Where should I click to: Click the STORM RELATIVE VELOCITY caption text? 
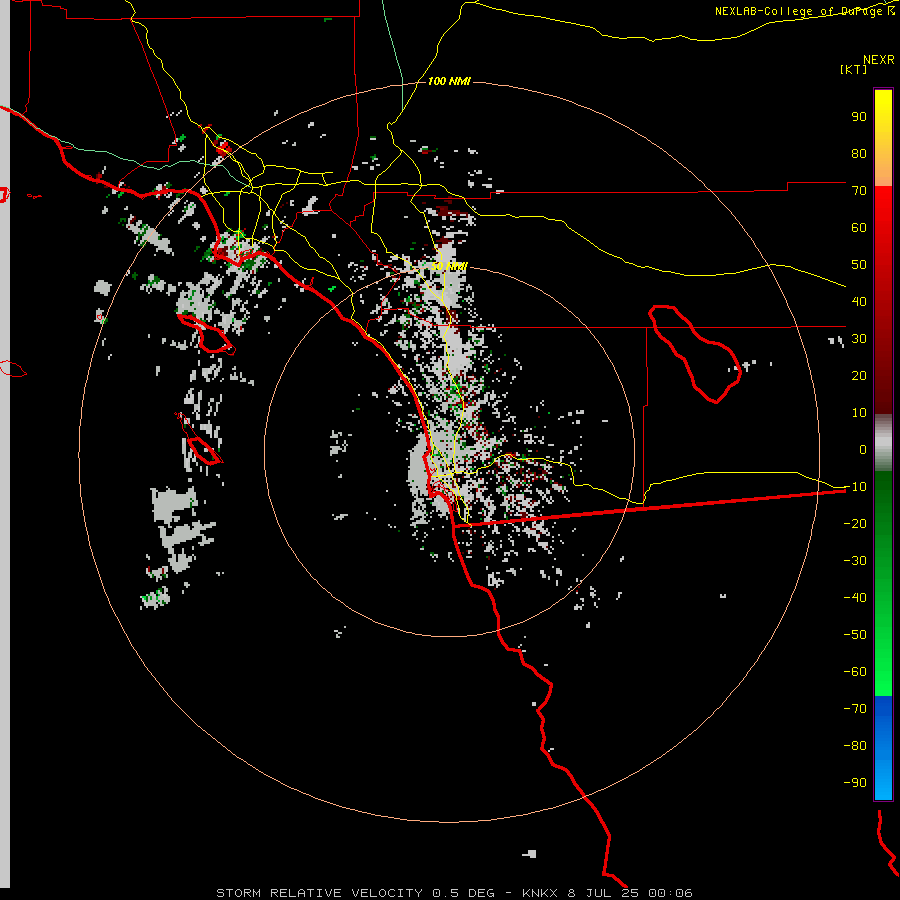pyautogui.click(x=321, y=893)
